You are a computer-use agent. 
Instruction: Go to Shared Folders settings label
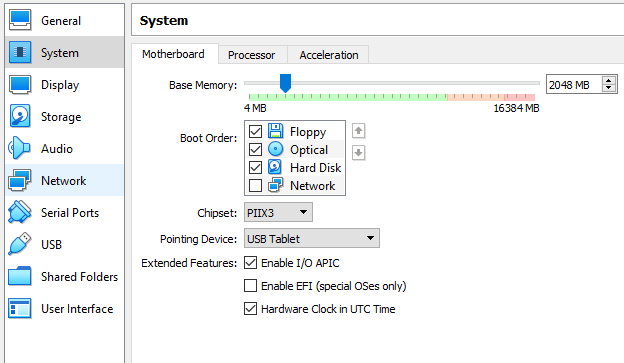[x=80, y=277]
